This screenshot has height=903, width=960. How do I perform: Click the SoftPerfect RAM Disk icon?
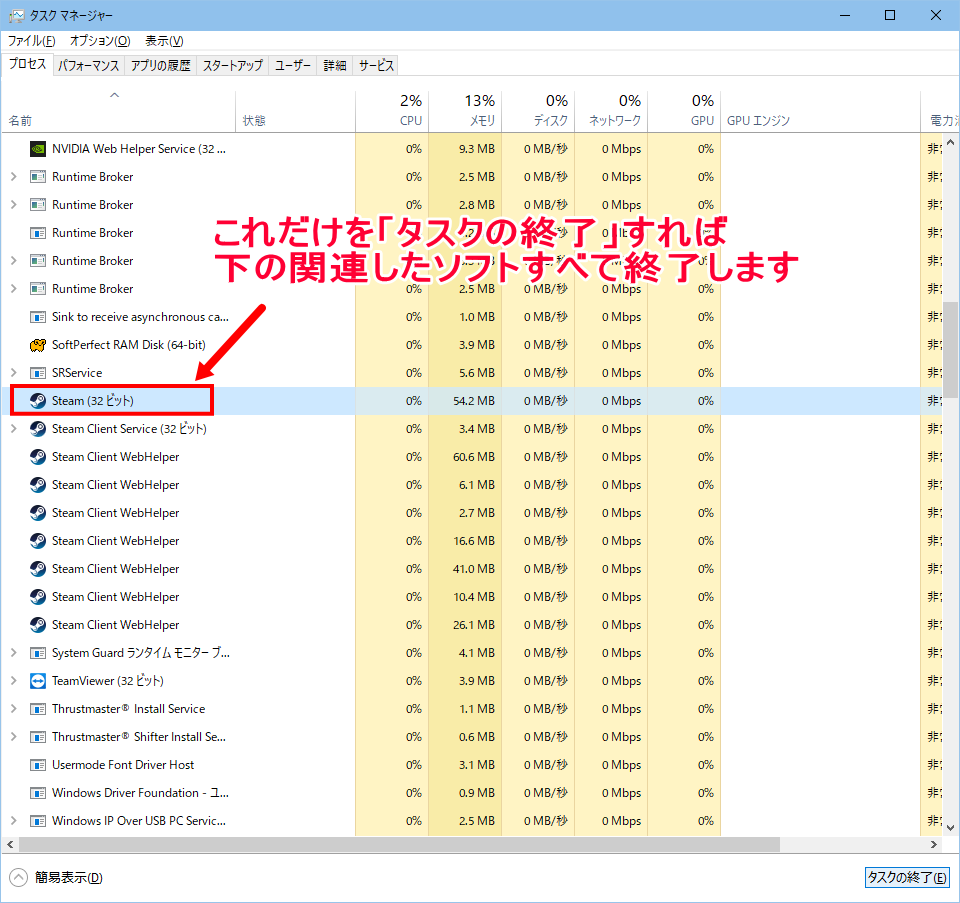pos(38,345)
